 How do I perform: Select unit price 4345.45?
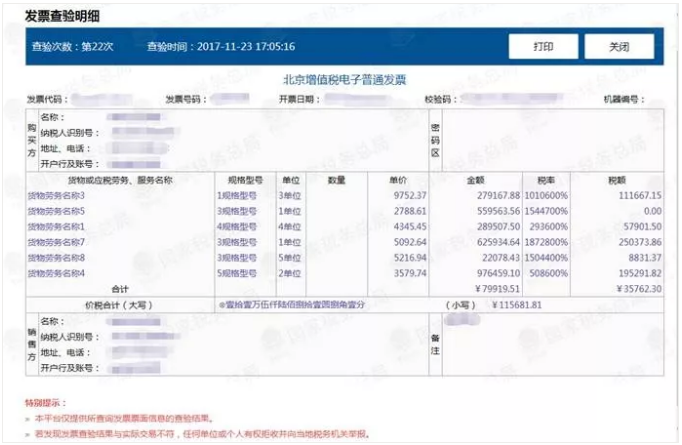(410, 227)
